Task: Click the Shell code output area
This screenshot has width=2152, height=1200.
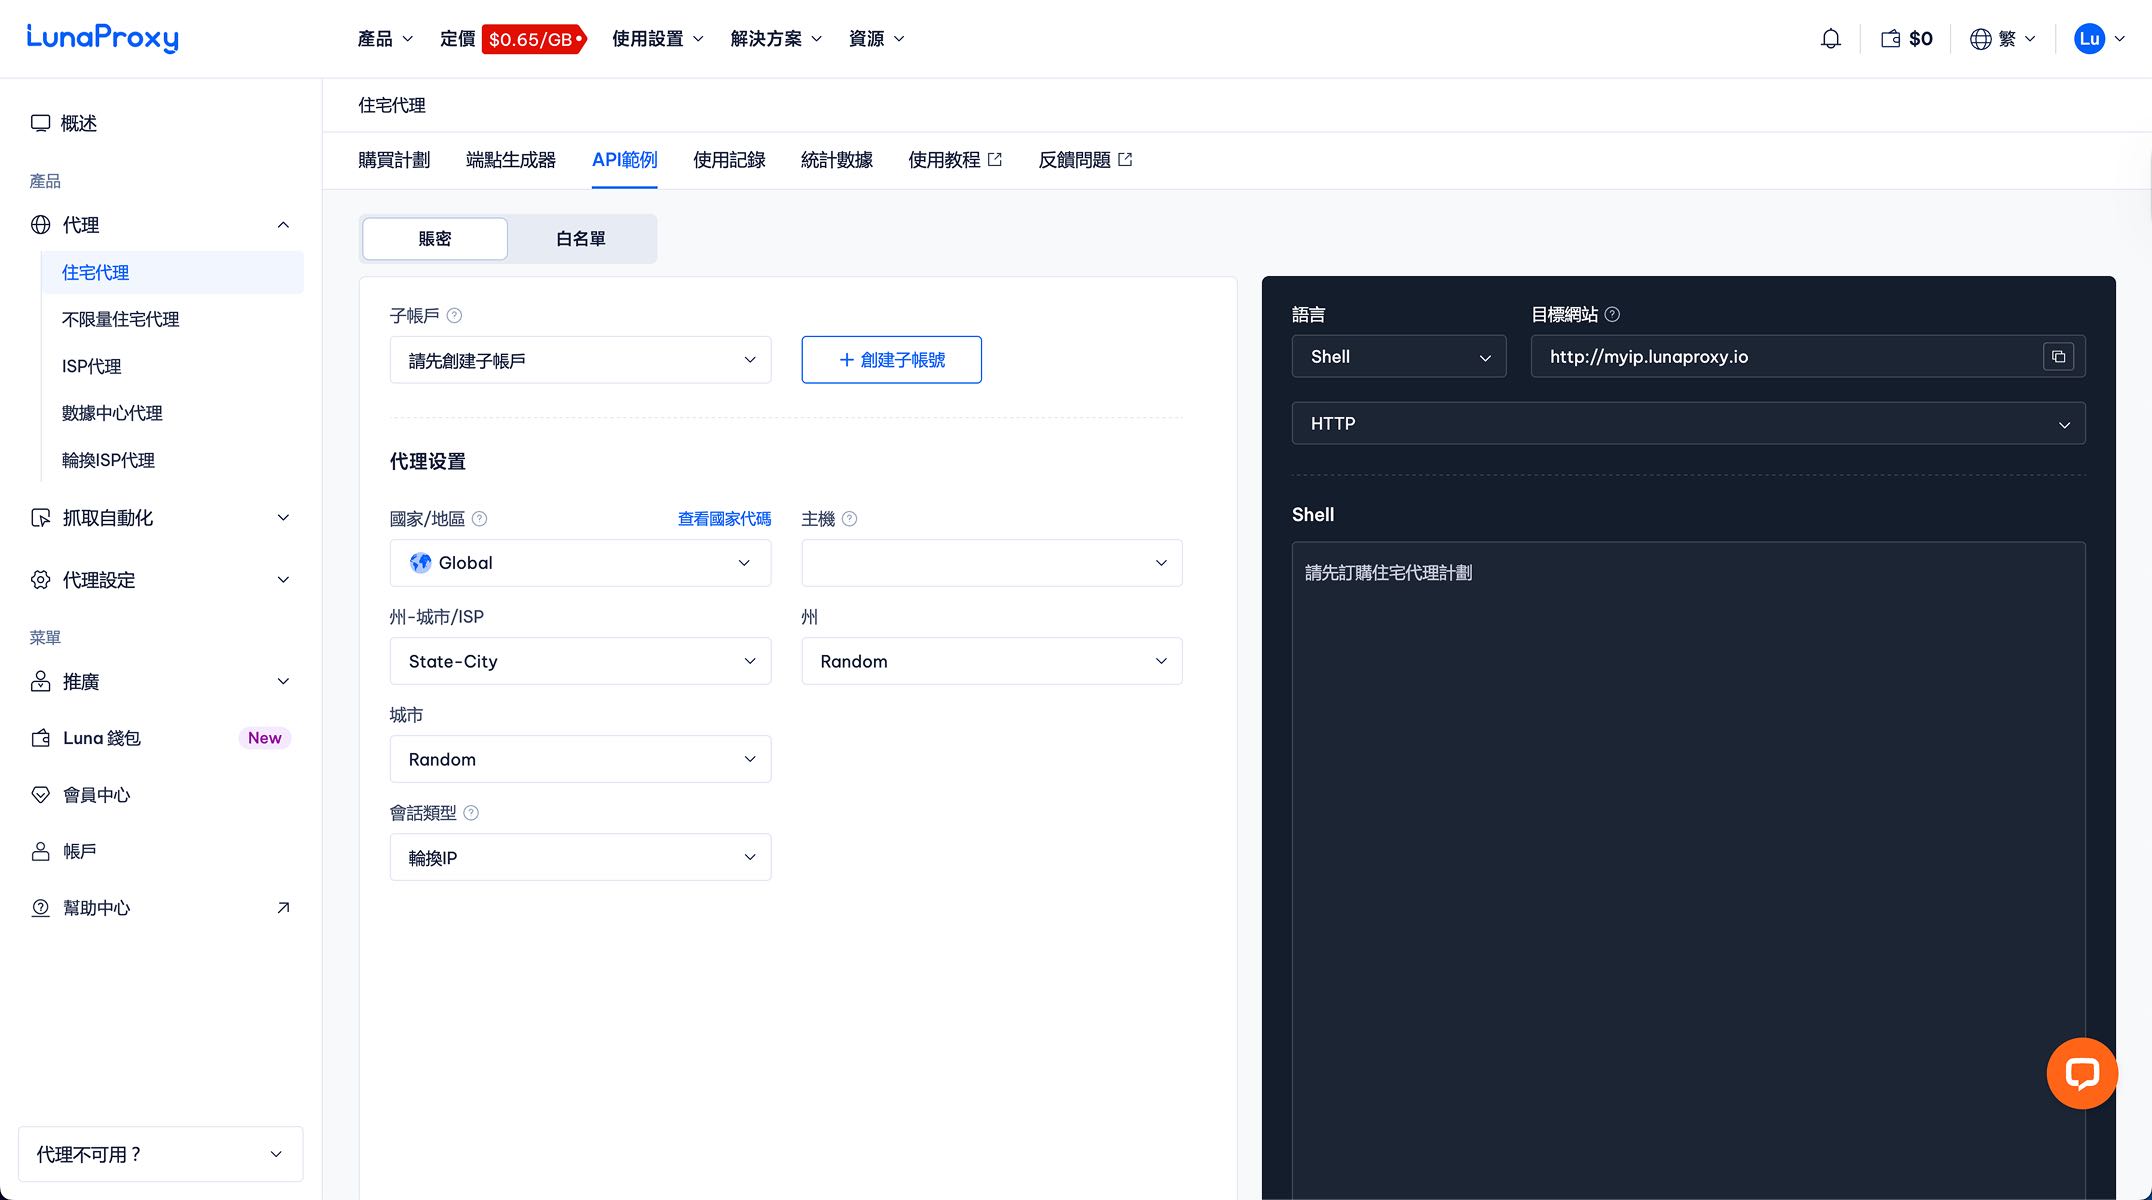Action: pos(1688,870)
